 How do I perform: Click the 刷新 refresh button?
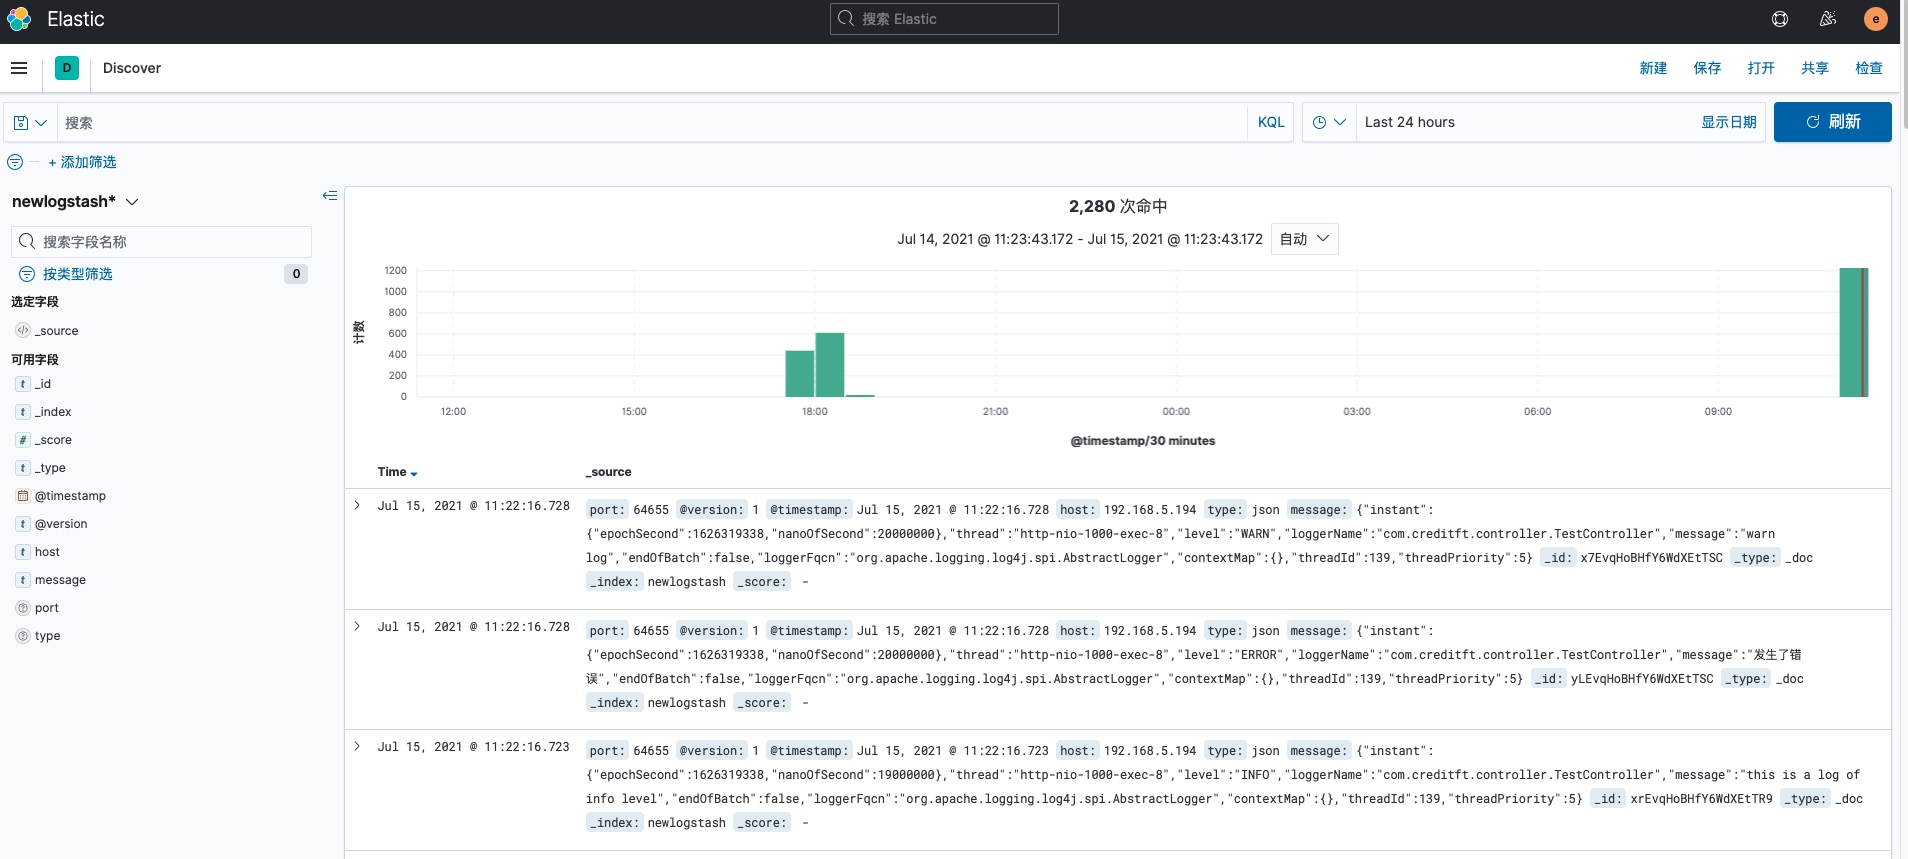pyautogui.click(x=1832, y=122)
